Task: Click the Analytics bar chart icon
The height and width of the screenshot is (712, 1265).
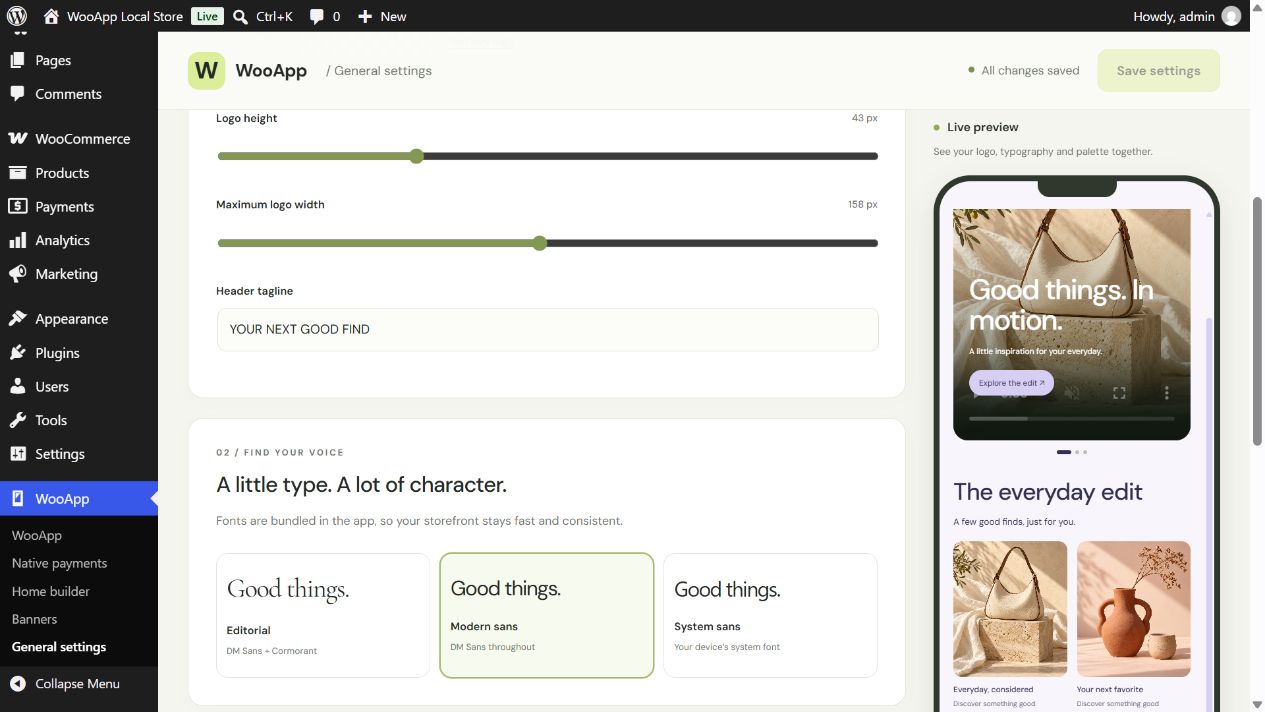Action: coord(17,241)
